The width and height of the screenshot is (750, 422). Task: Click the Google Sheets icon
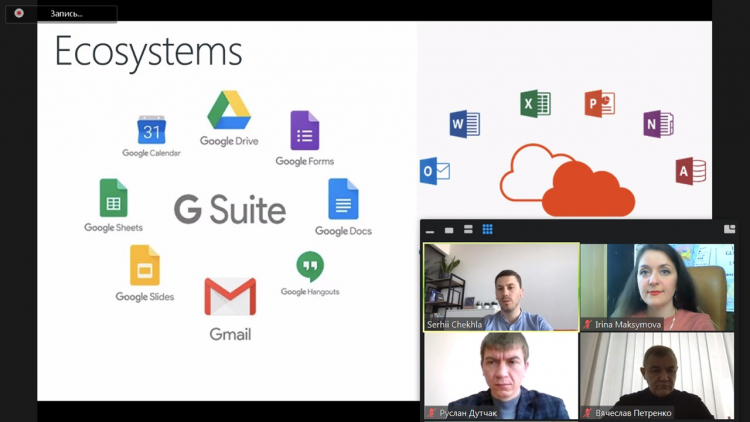tap(113, 198)
